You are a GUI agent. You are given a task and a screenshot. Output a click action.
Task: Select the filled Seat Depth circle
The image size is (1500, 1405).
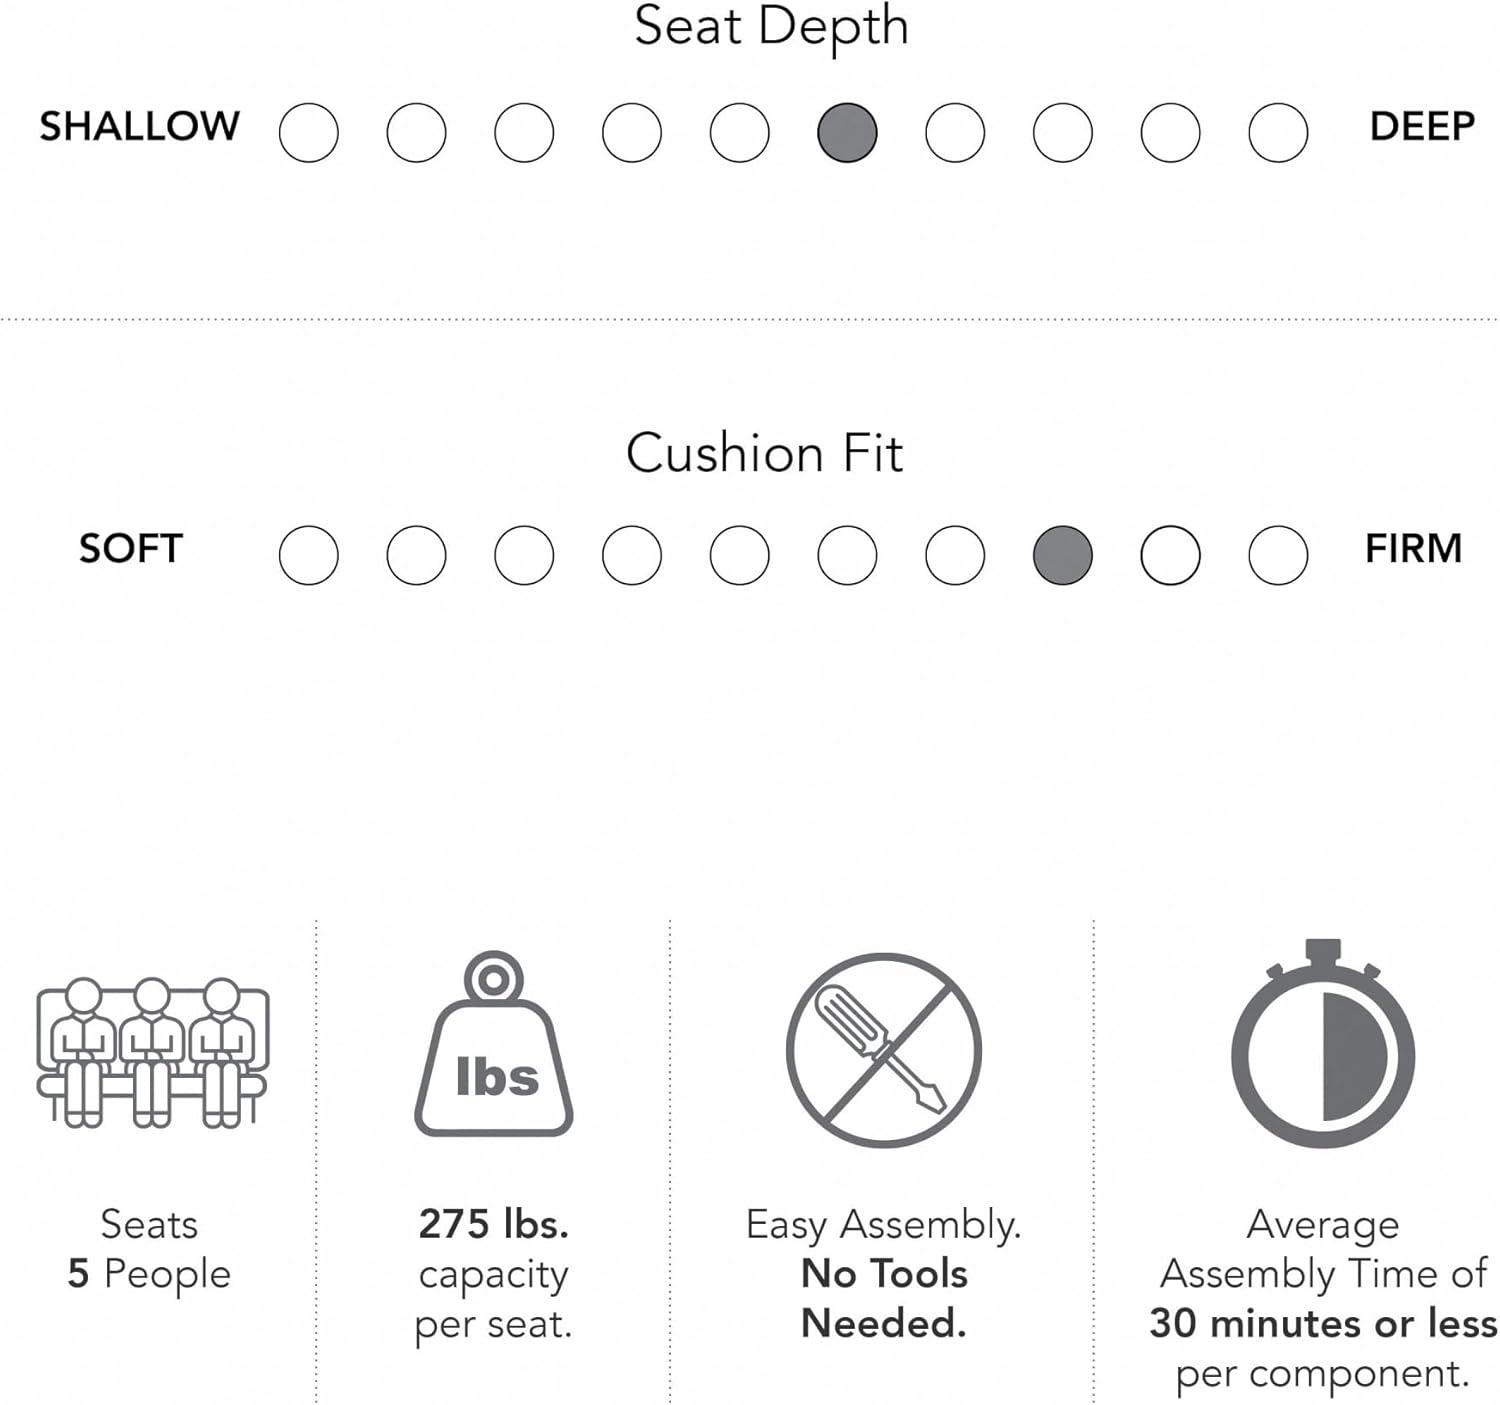[847, 133]
